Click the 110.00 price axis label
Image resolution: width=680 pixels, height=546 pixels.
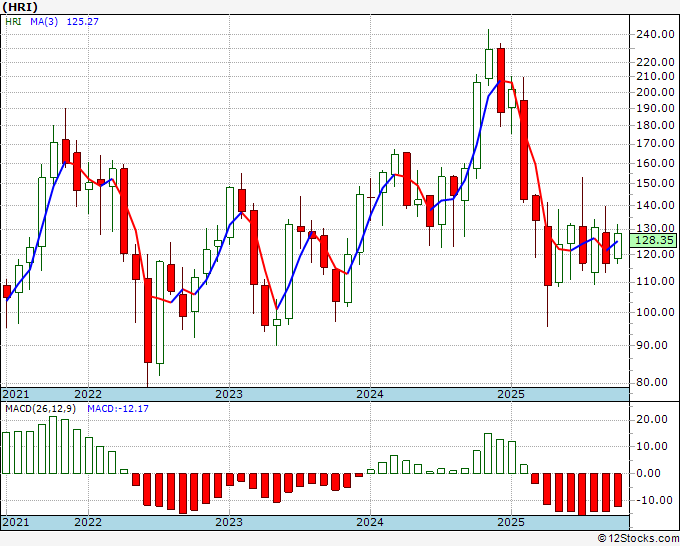point(655,281)
